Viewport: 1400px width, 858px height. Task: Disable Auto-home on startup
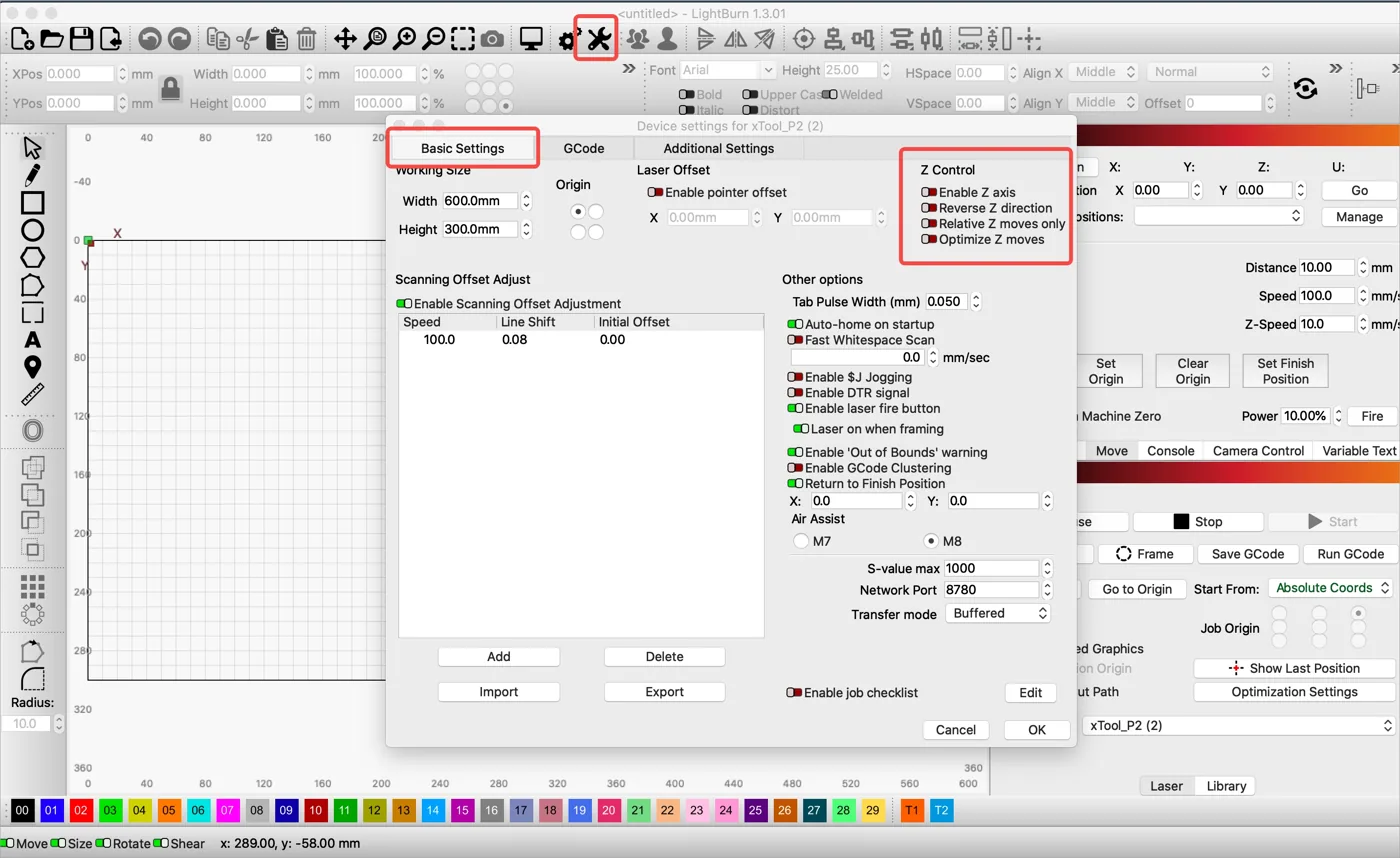coord(795,325)
